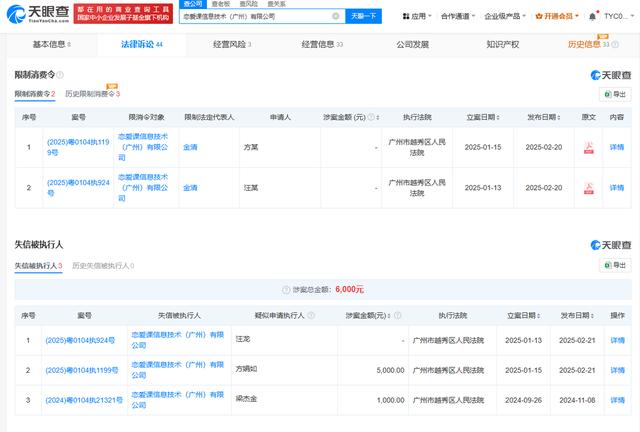Viewport: 640px width, 432px height.
Task: Open case (2024)粤0104执21321号 link
Action: click(x=84, y=400)
